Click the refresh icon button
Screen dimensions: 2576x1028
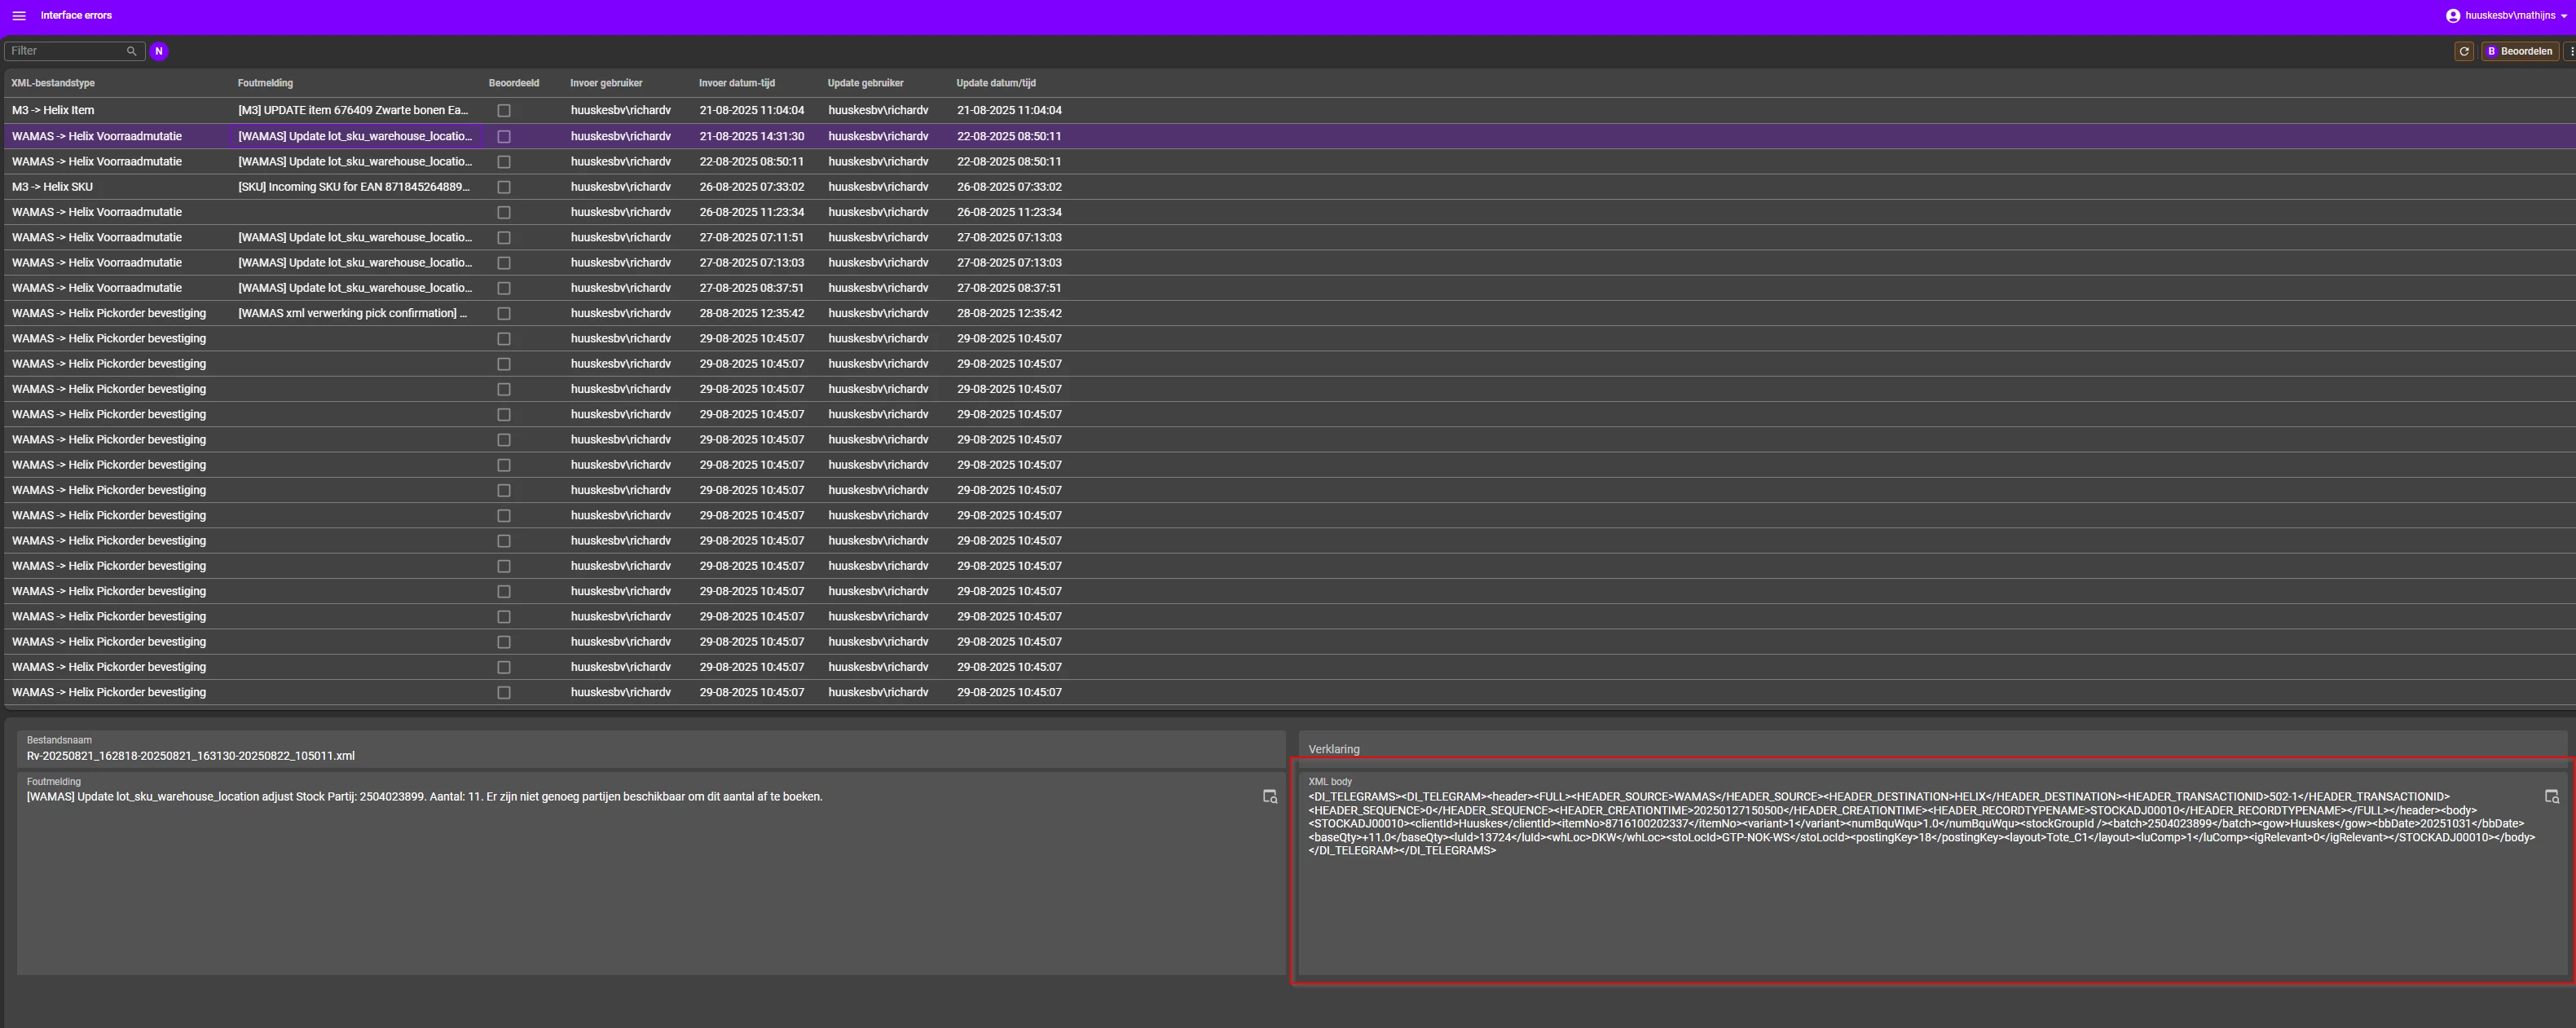(2464, 51)
